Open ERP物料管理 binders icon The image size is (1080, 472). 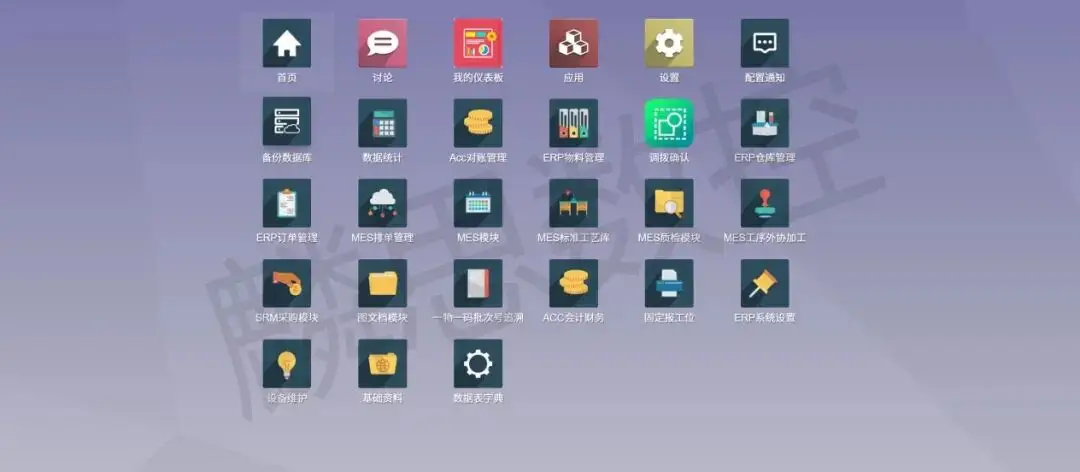coord(573,123)
